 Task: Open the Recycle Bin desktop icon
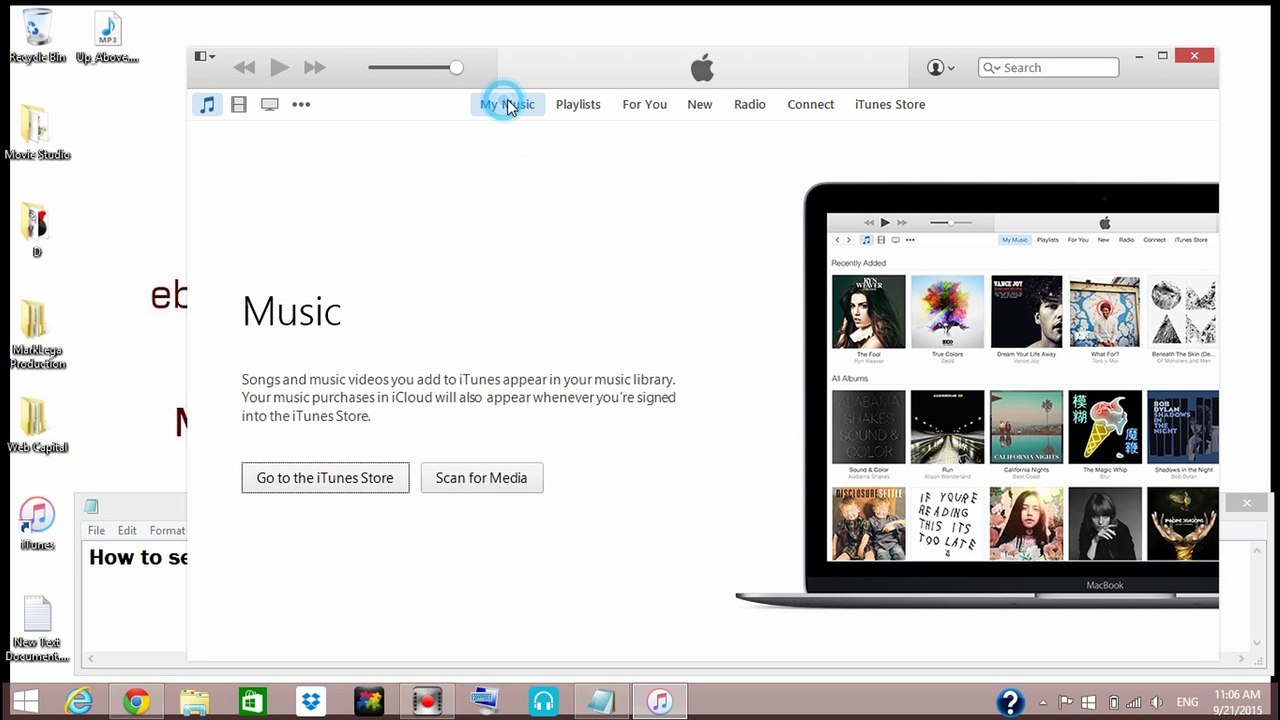37,36
